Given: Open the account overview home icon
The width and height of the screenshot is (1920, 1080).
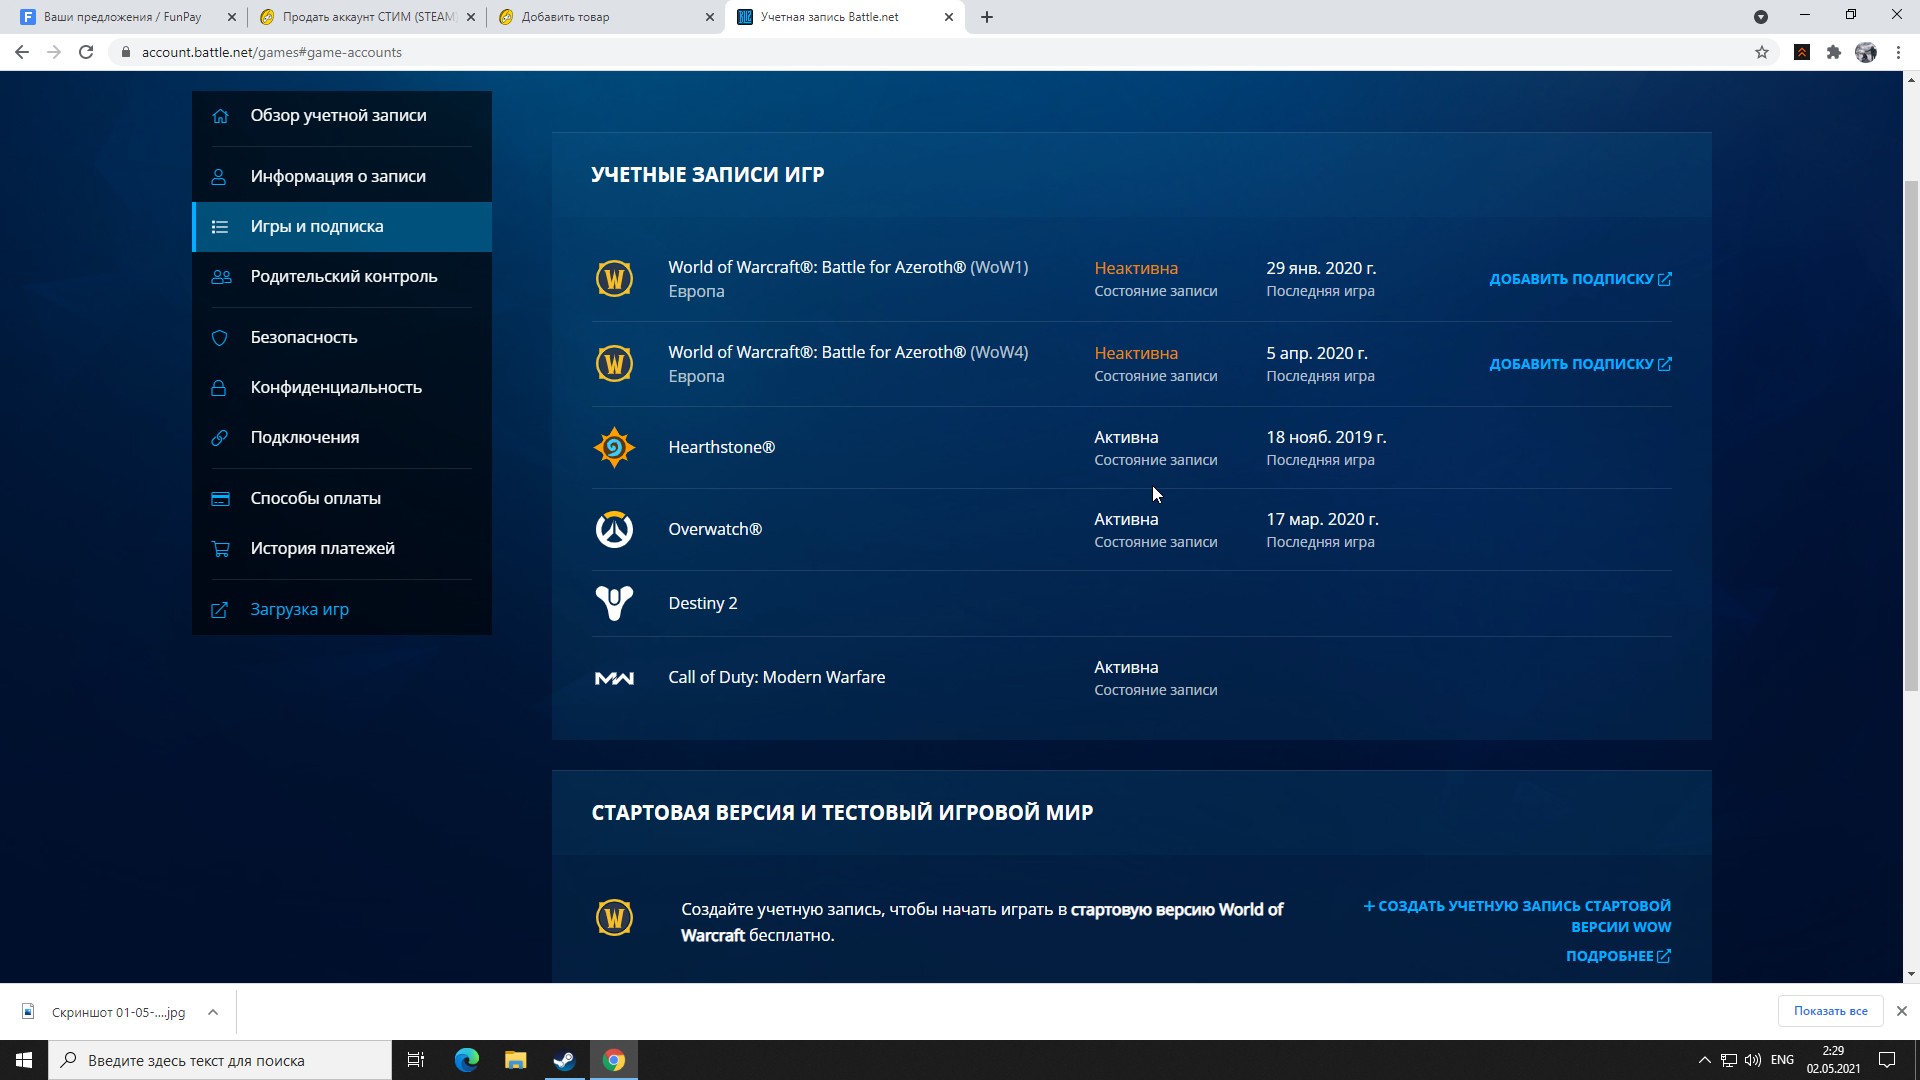Looking at the screenshot, I should pyautogui.click(x=220, y=116).
